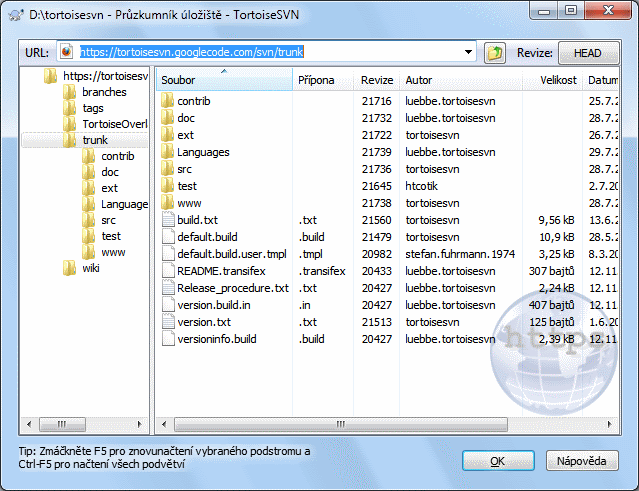Screen dimensions: 639x491
Task: Click the version.txt file icon
Action: [x=168, y=322]
